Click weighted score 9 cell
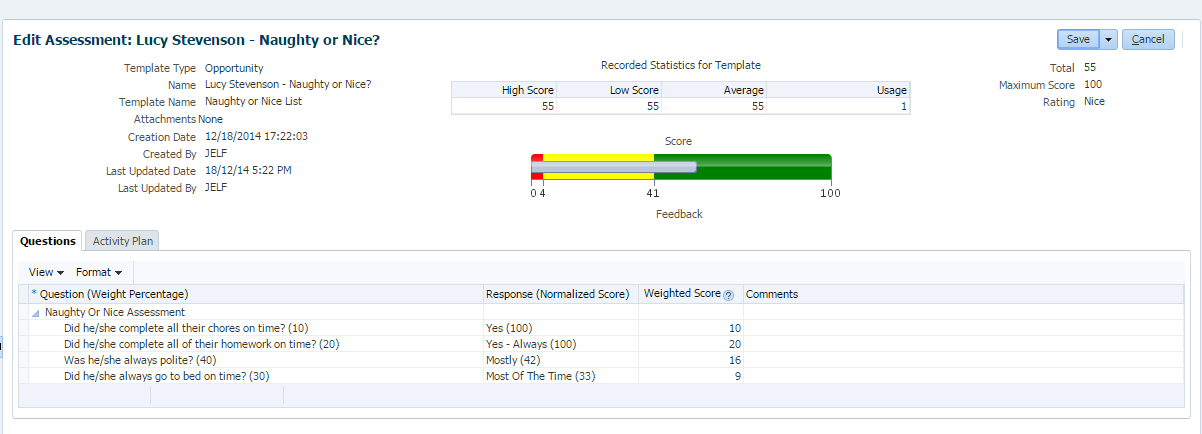Screen dimensions: 1202x434 click(691, 376)
